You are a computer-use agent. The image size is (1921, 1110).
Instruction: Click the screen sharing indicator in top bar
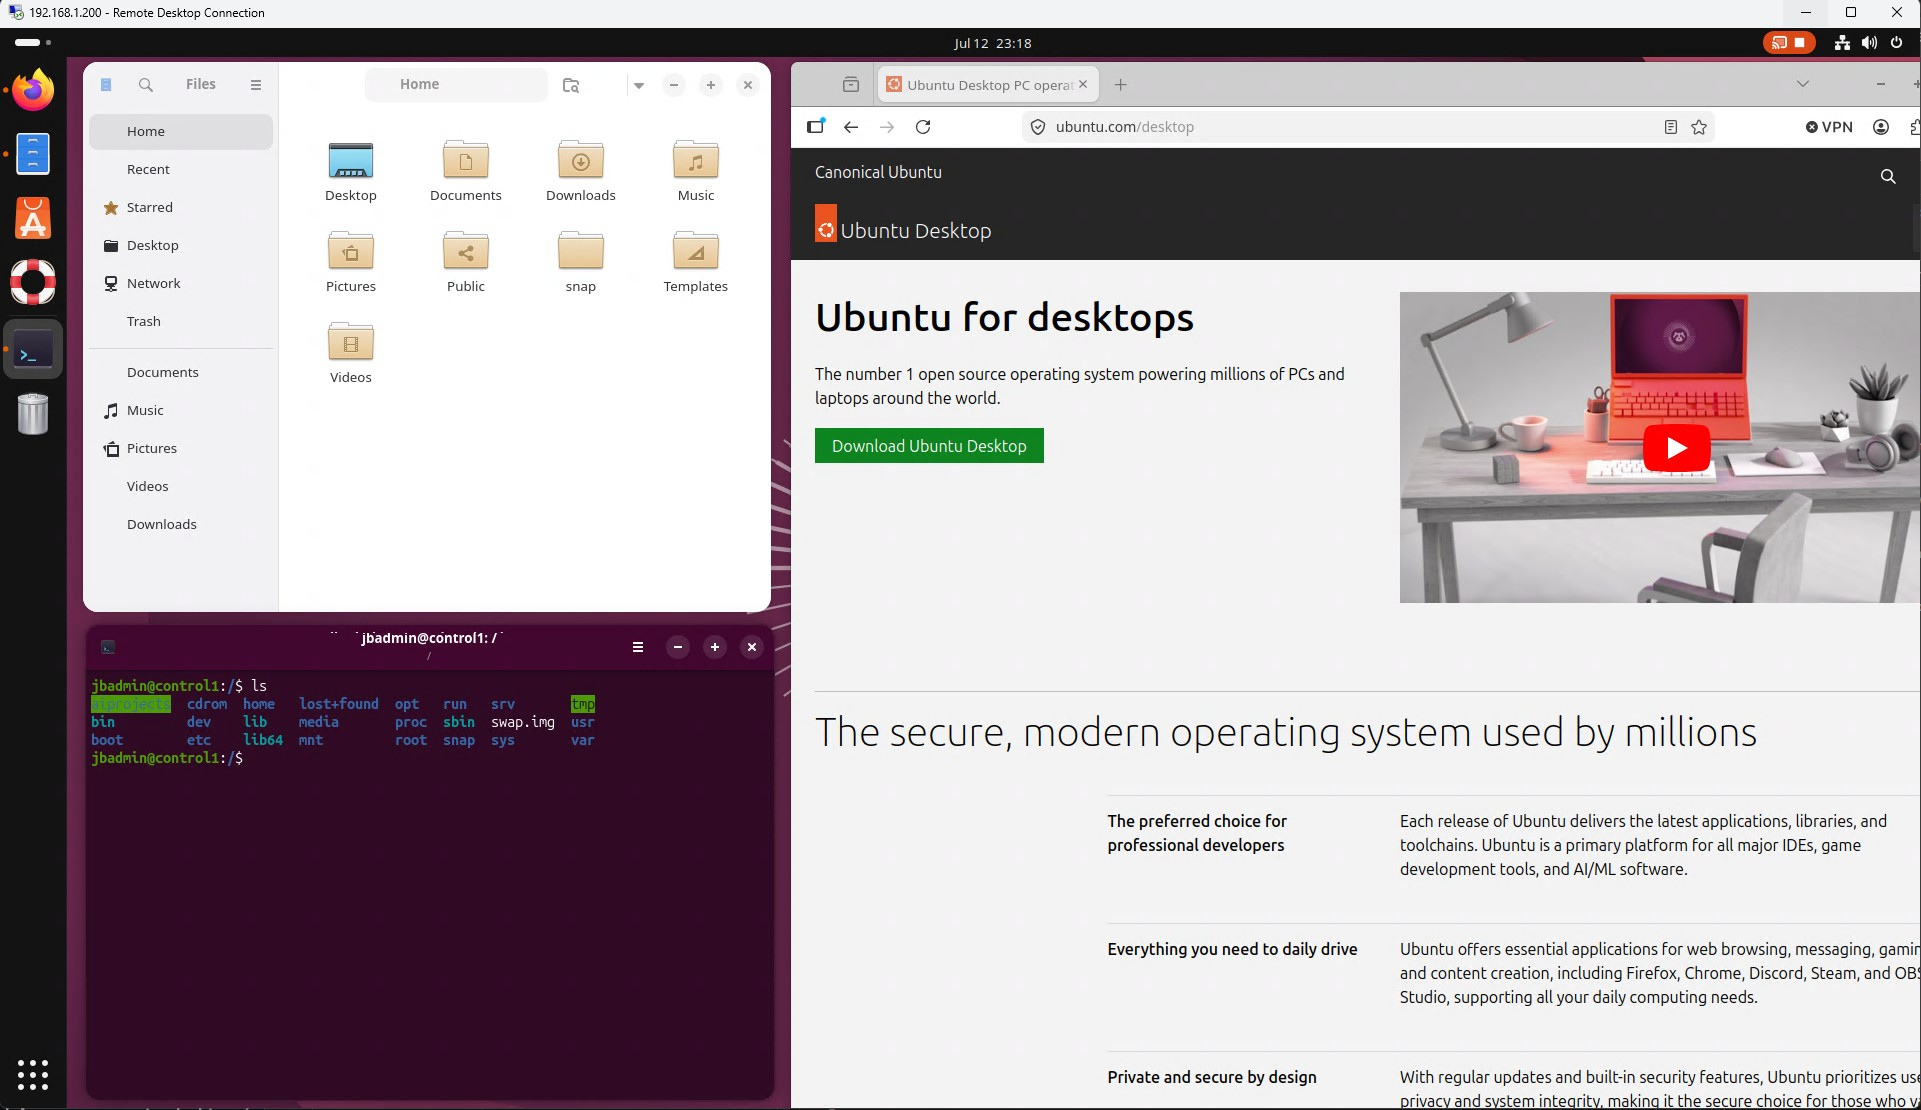[x=1788, y=43]
